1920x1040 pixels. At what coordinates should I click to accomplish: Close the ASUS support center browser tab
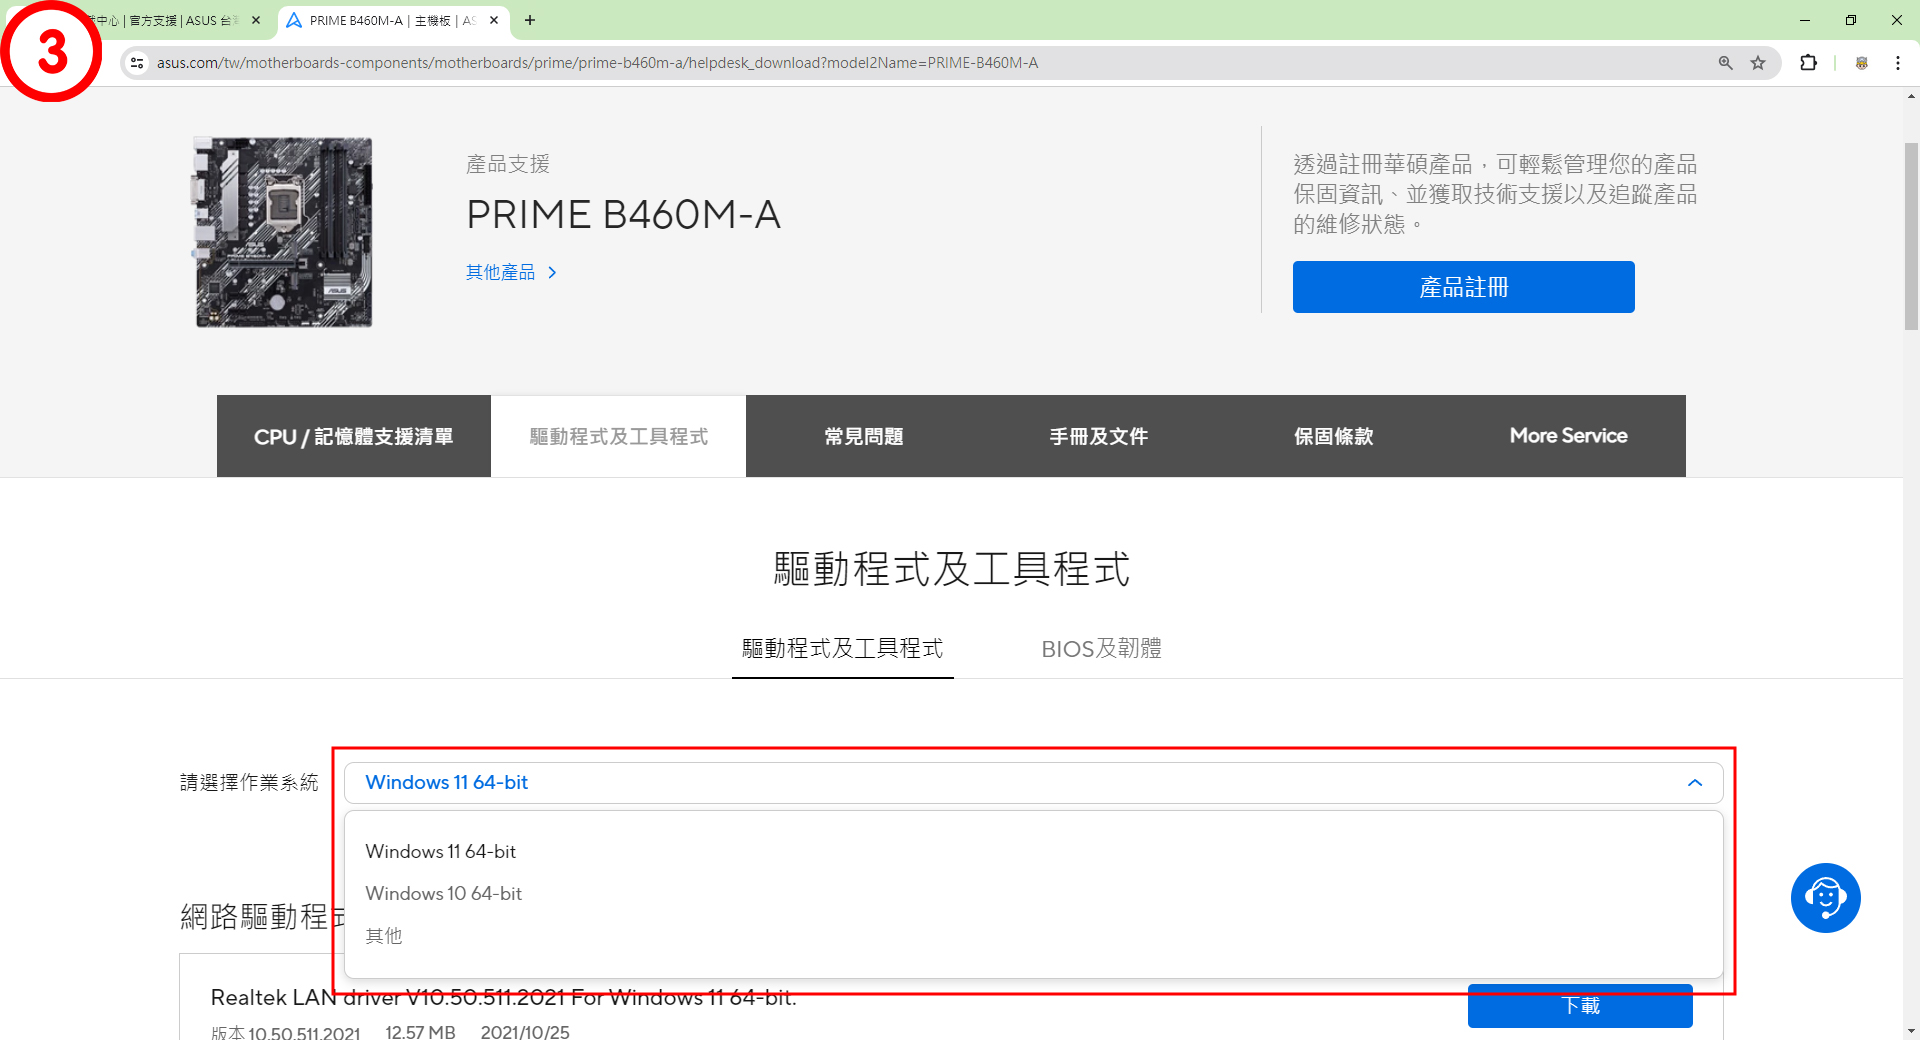click(x=256, y=20)
